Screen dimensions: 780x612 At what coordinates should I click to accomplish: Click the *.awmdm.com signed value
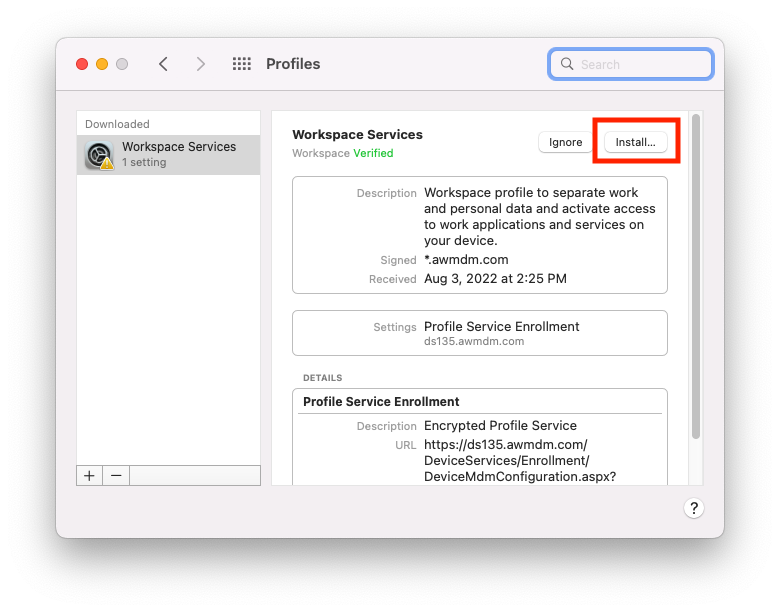coord(466,260)
